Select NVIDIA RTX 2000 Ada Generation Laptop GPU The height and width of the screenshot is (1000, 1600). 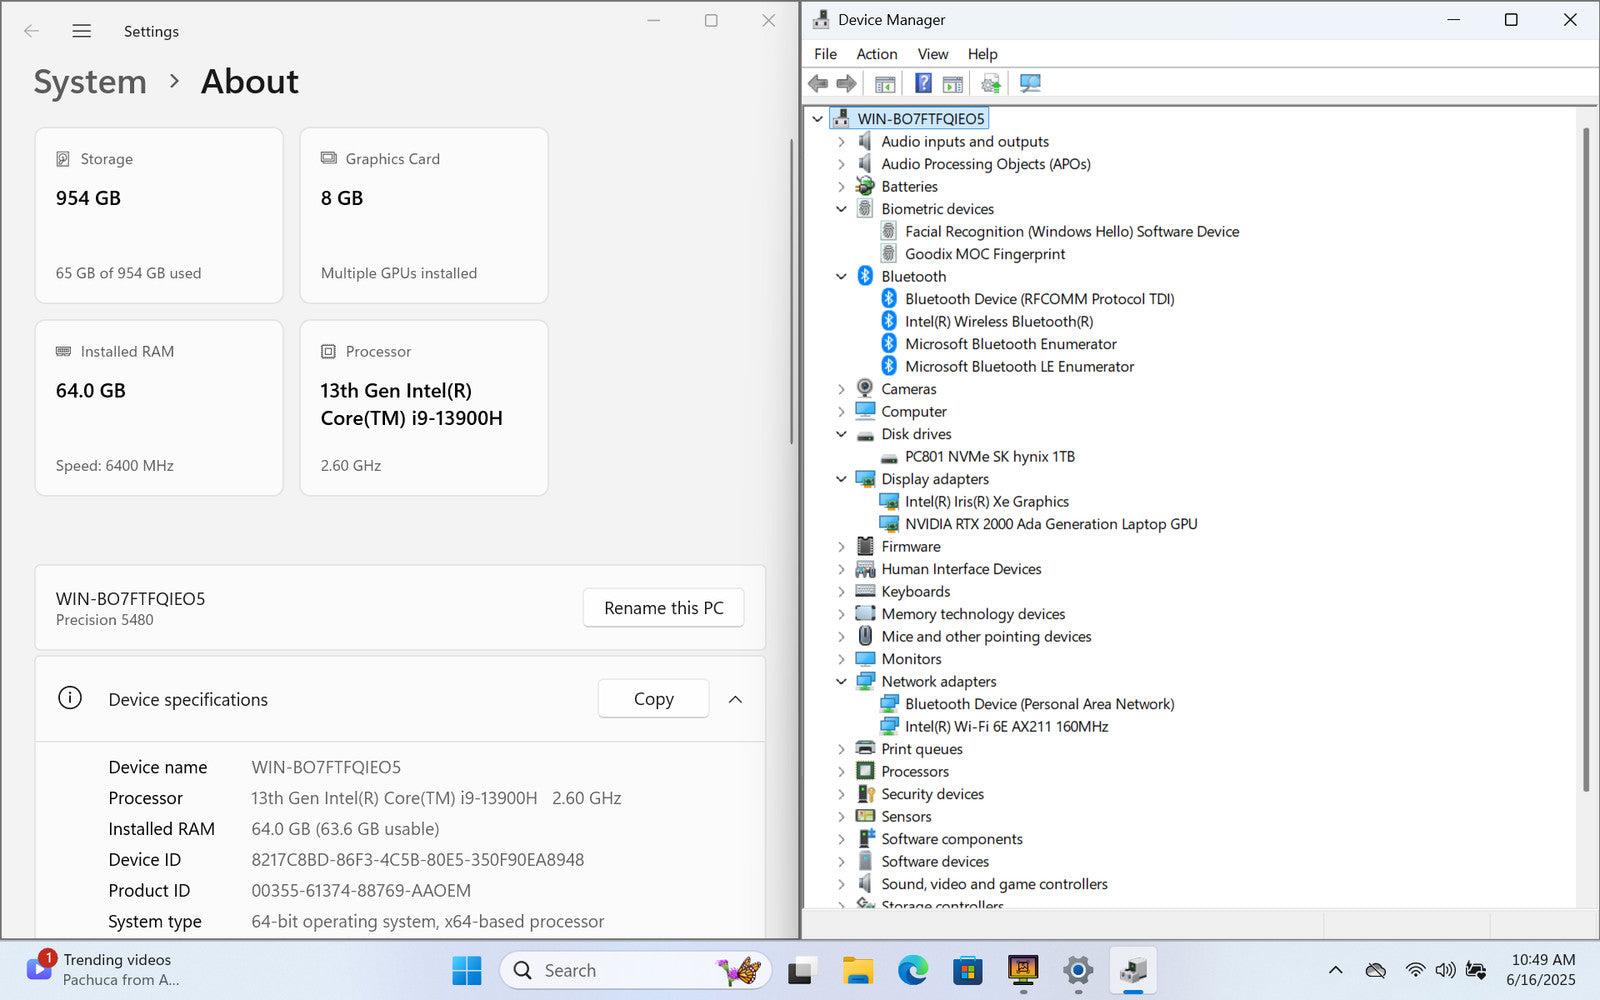[x=1050, y=524]
